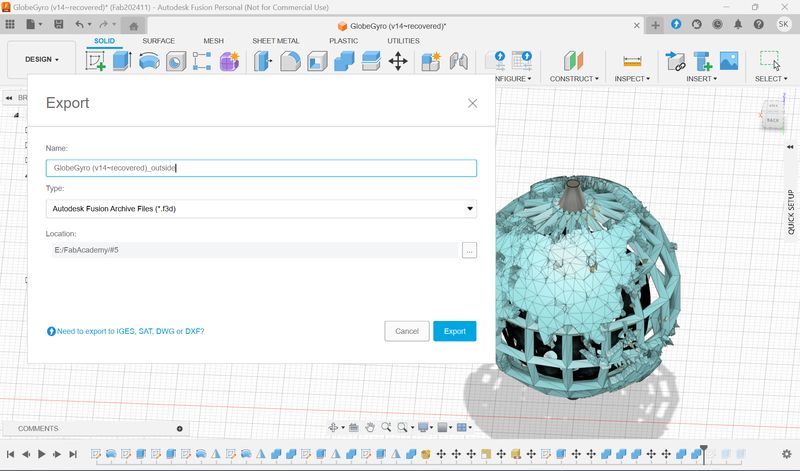Open the SK user profile avatar
Image resolution: width=800 pixels, height=471 pixels.
(x=783, y=24)
